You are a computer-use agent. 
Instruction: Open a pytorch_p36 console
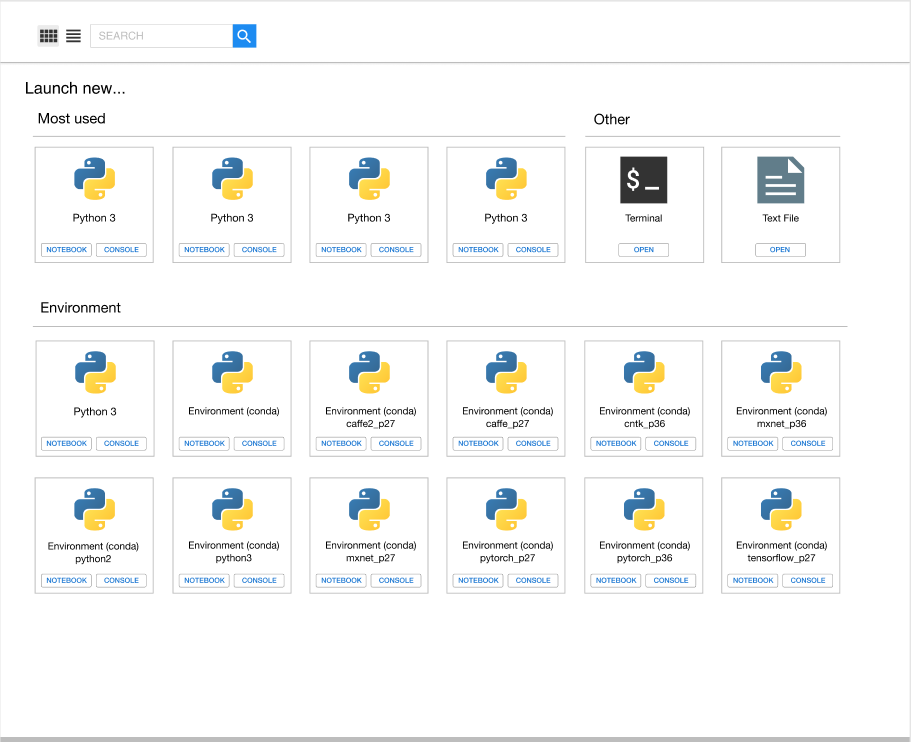click(671, 580)
